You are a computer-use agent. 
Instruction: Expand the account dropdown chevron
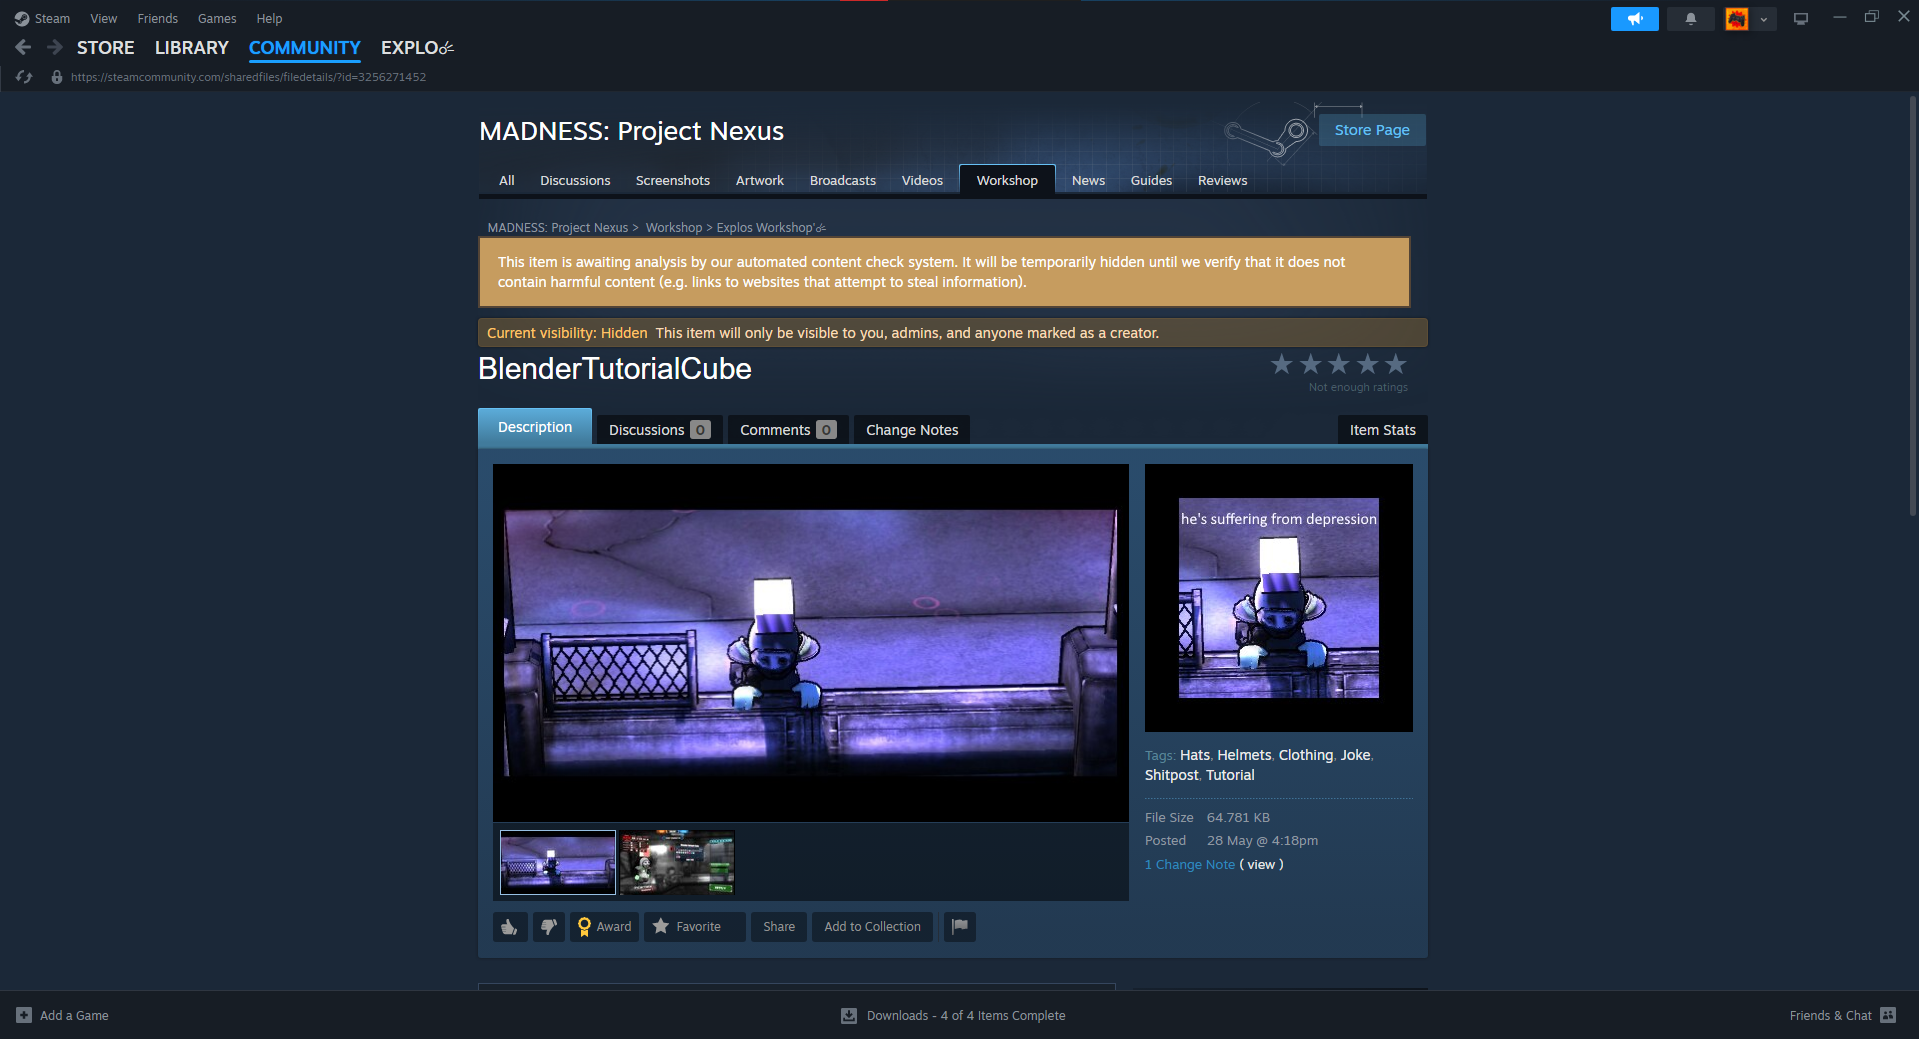point(1764,19)
